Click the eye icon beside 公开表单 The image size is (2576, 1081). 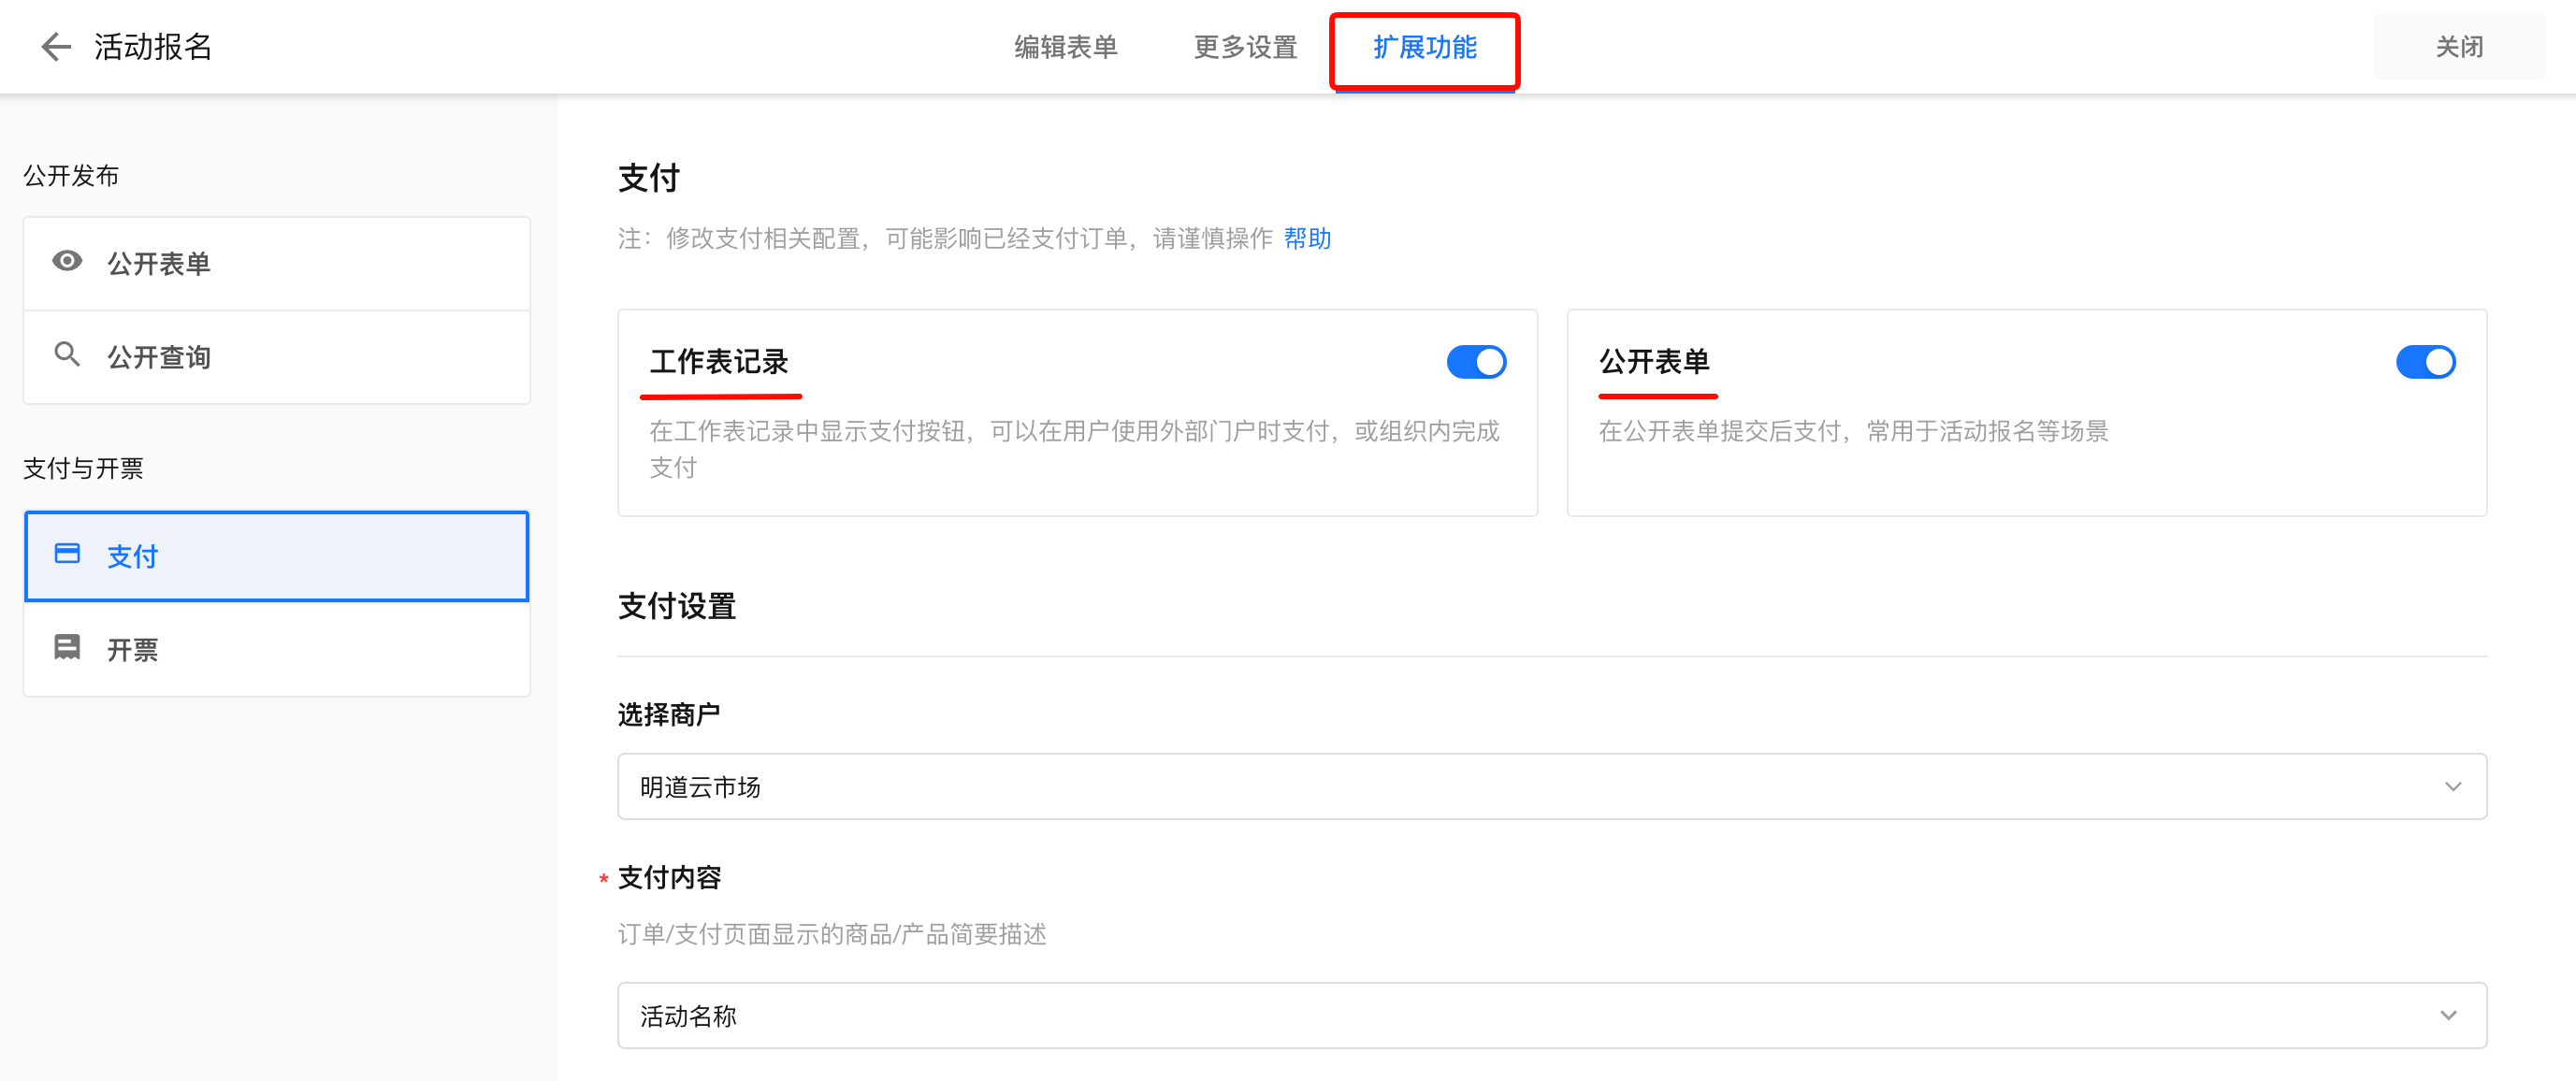67,262
